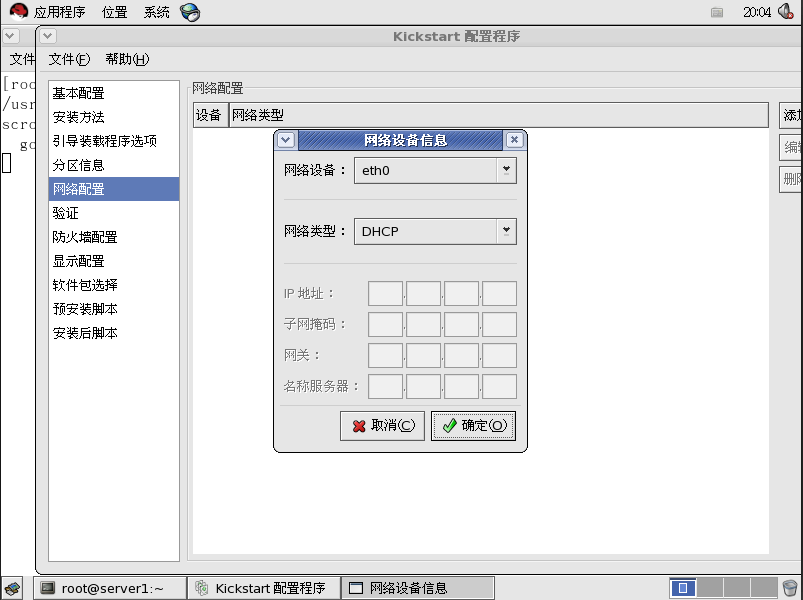This screenshot has height=600, width=803.
Task: Close the network device information dialog
Action: click(x=515, y=140)
